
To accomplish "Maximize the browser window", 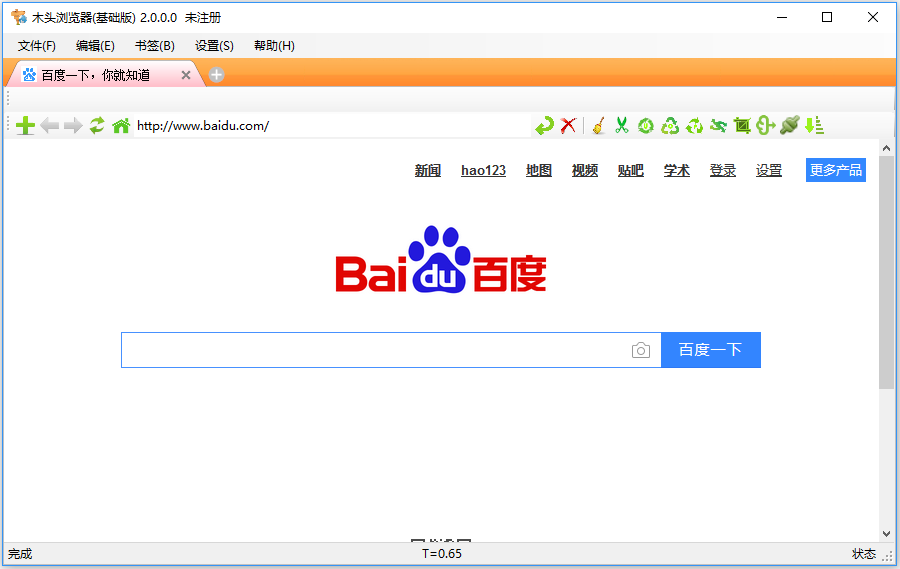I will click(x=827, y=17).
